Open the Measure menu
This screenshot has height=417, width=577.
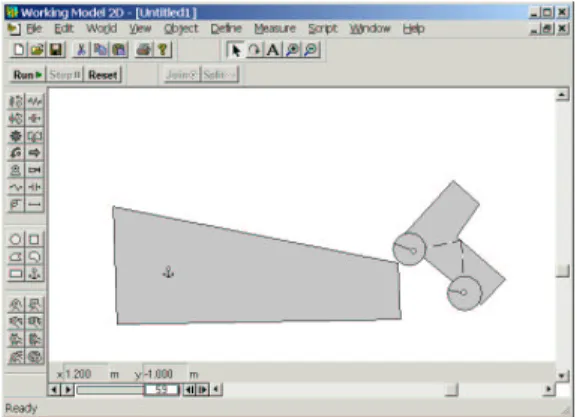(275, 29)
